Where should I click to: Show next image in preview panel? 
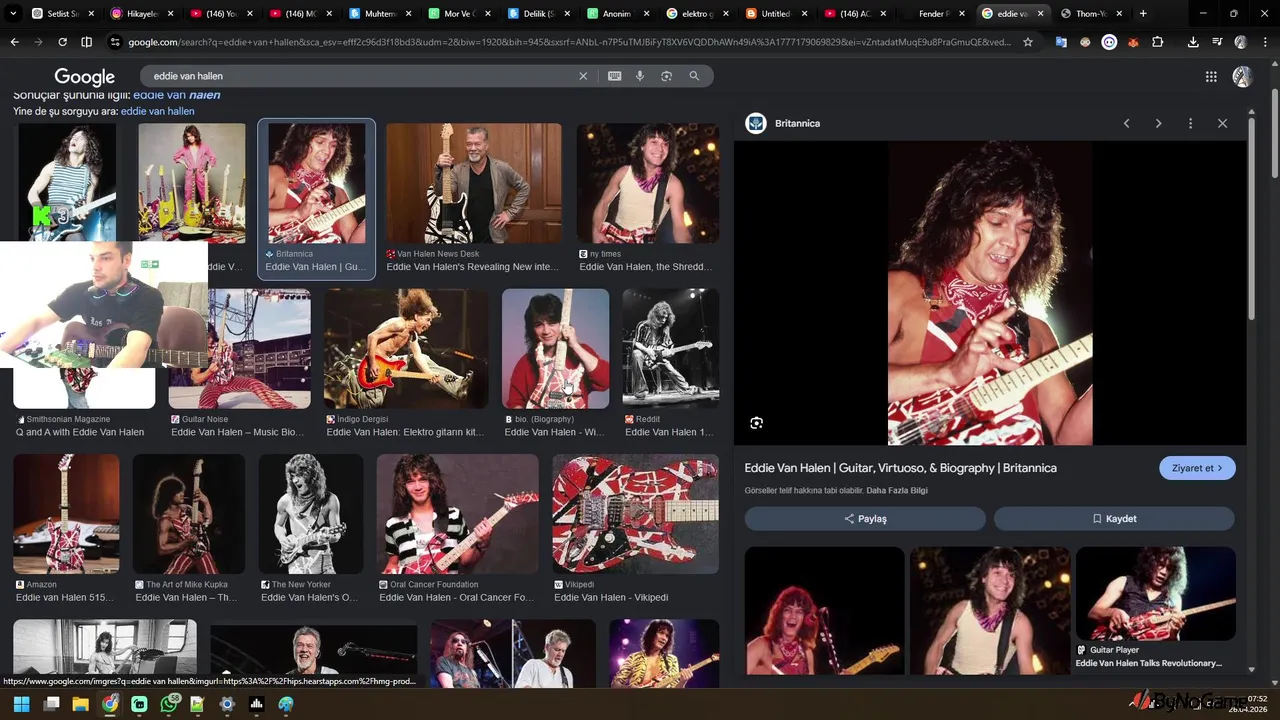pos(1158,123)
